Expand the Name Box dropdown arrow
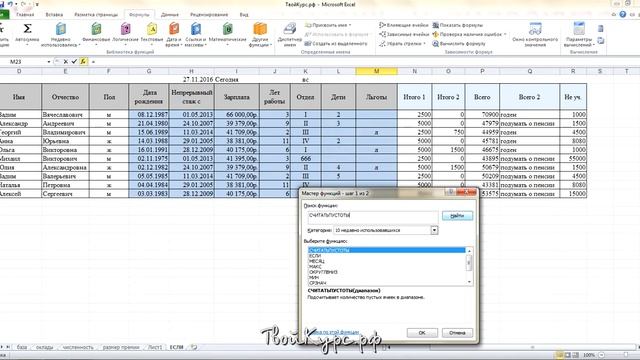Viewport: 640px width, 360px height. tap(49, 62)
